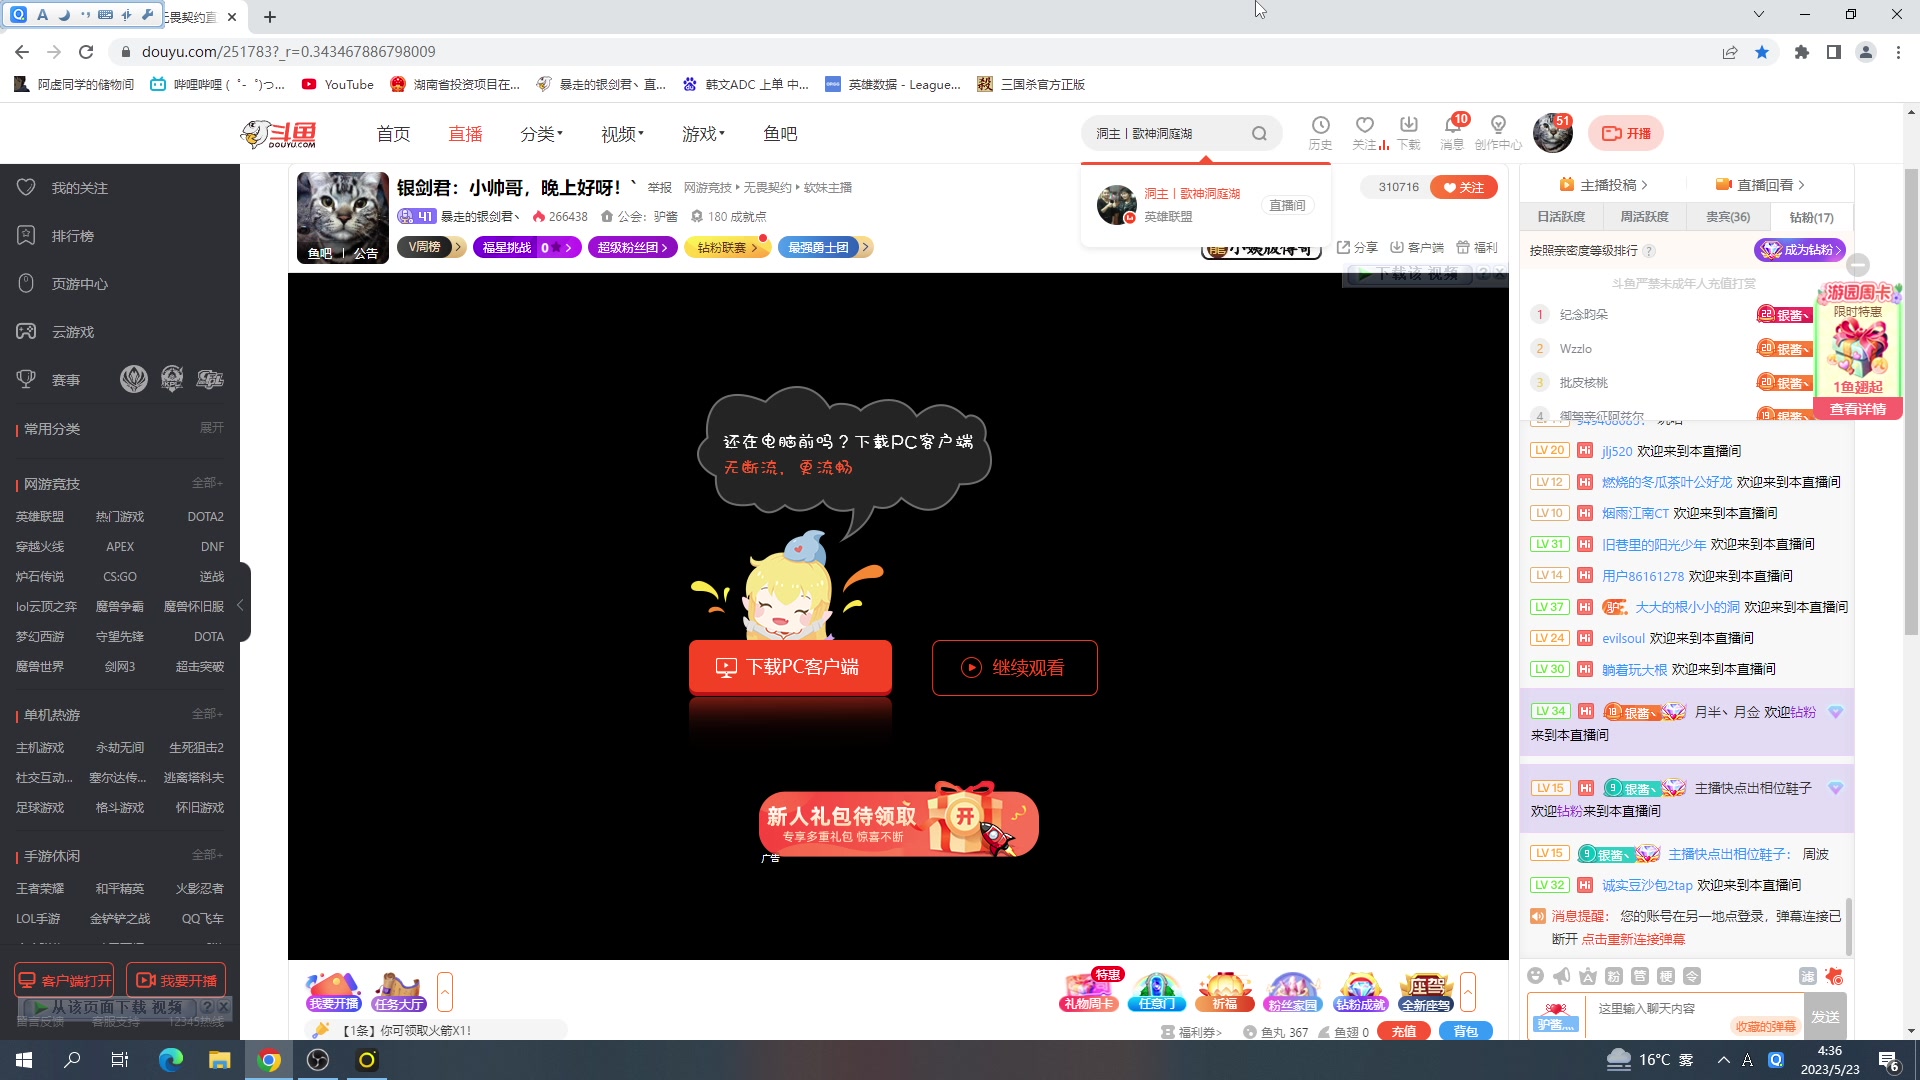
Task: Click the emoji smiley icon in chat bar
Action: tap(1536, 975)
